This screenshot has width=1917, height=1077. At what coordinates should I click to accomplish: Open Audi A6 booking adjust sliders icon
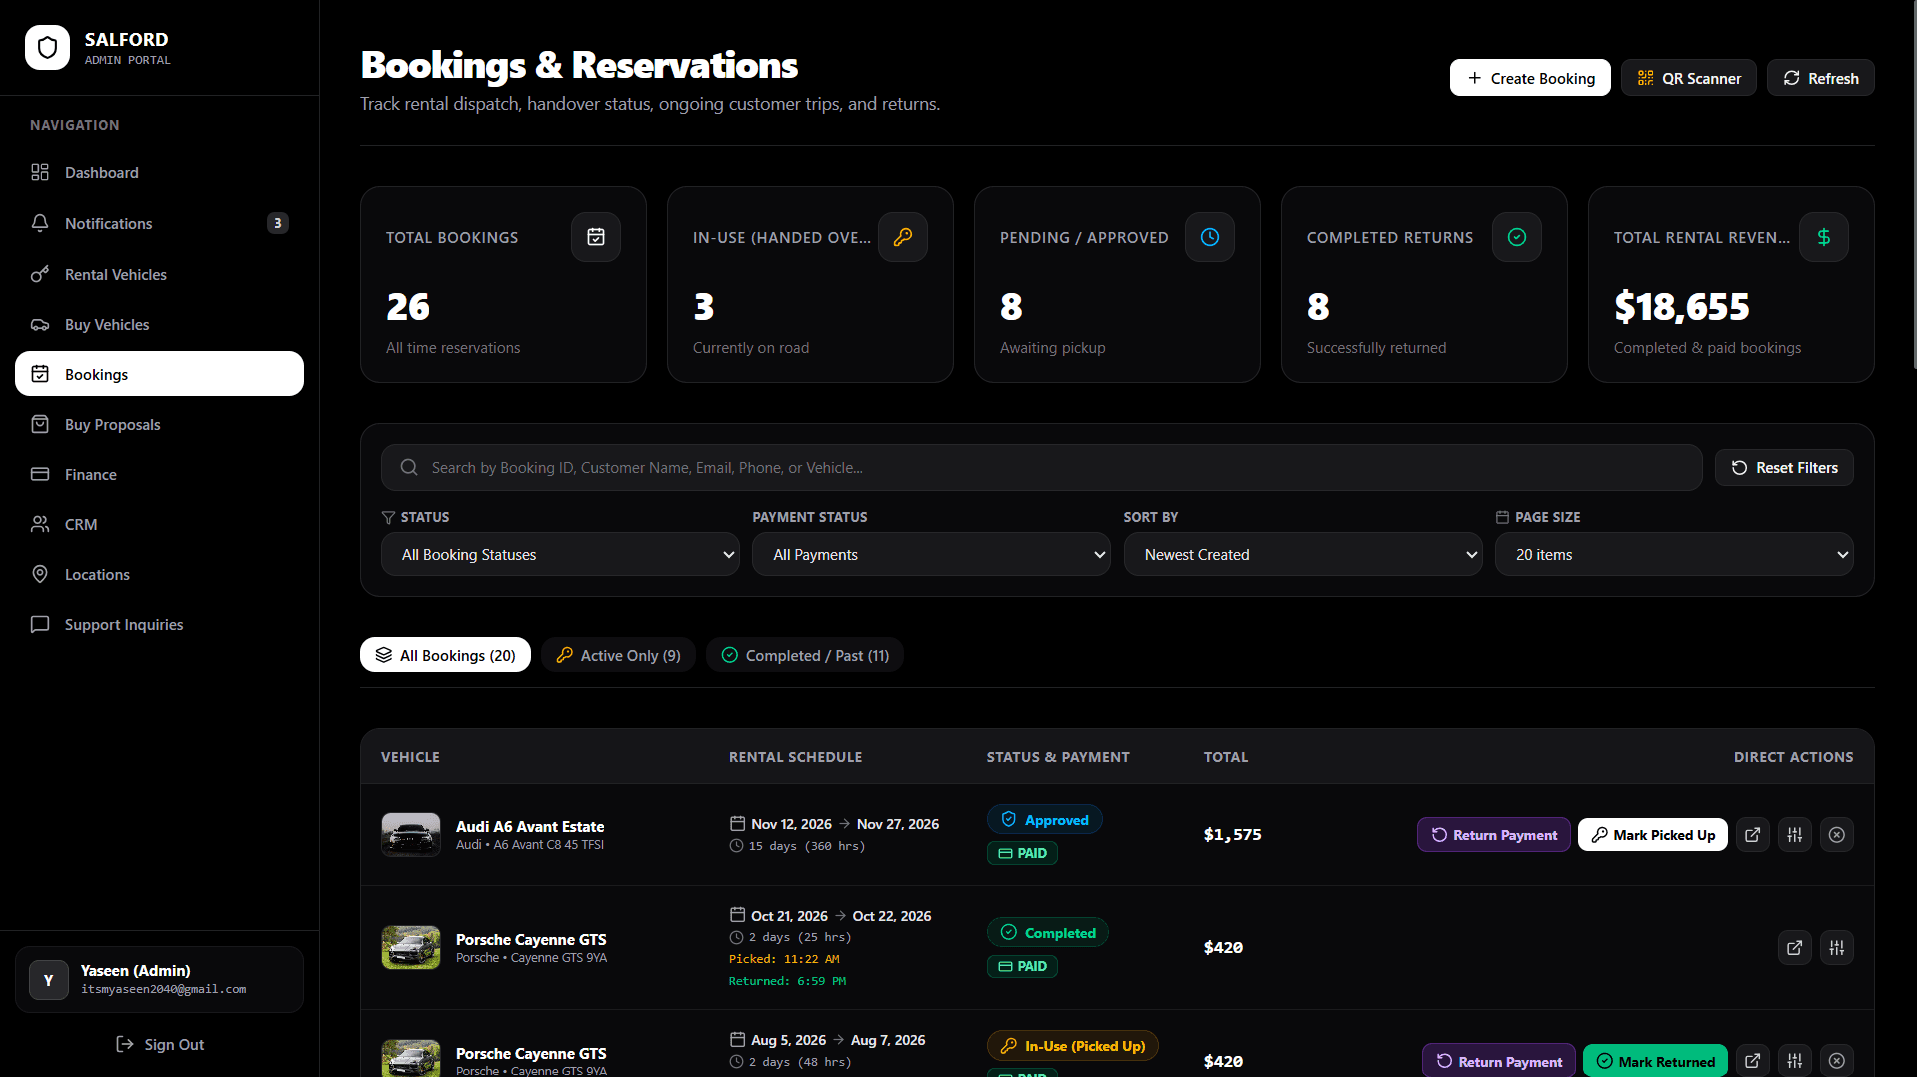click(x=1795, y=835)
